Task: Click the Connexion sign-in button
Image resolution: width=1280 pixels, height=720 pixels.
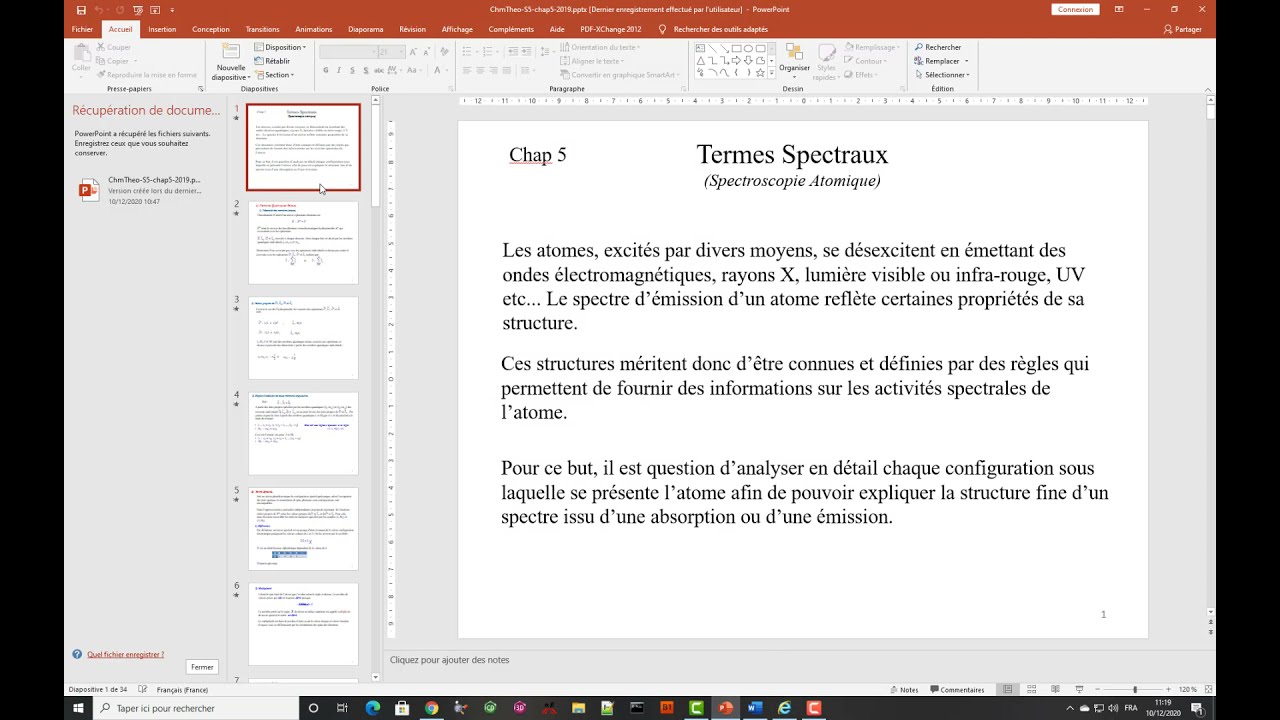Action: click(1075, 9)
